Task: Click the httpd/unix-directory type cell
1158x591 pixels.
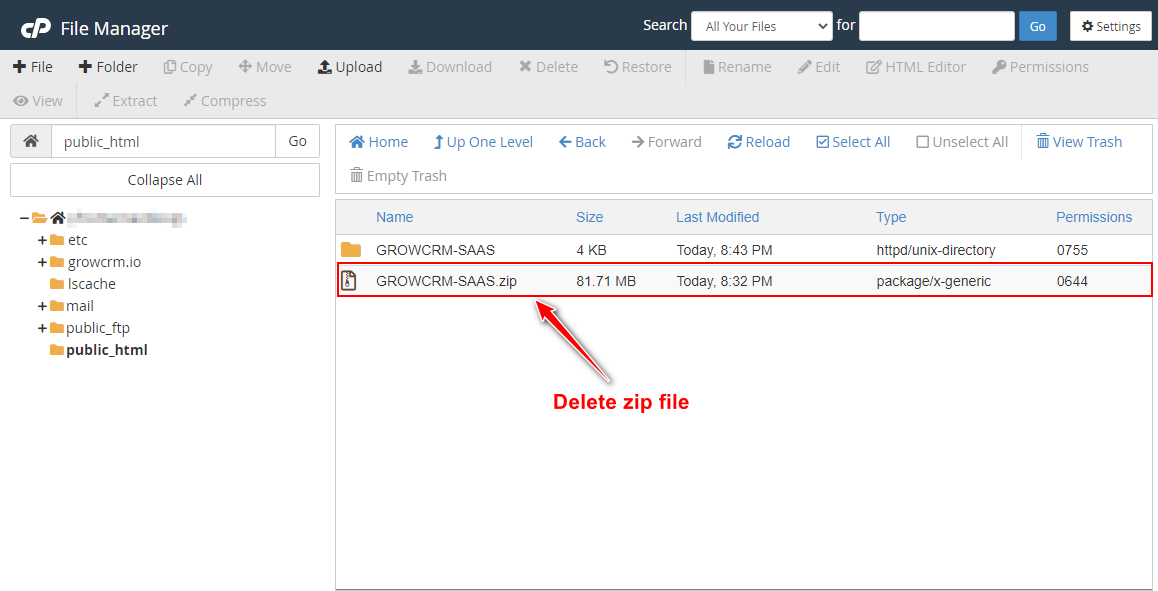Action: tap(936, 250)
